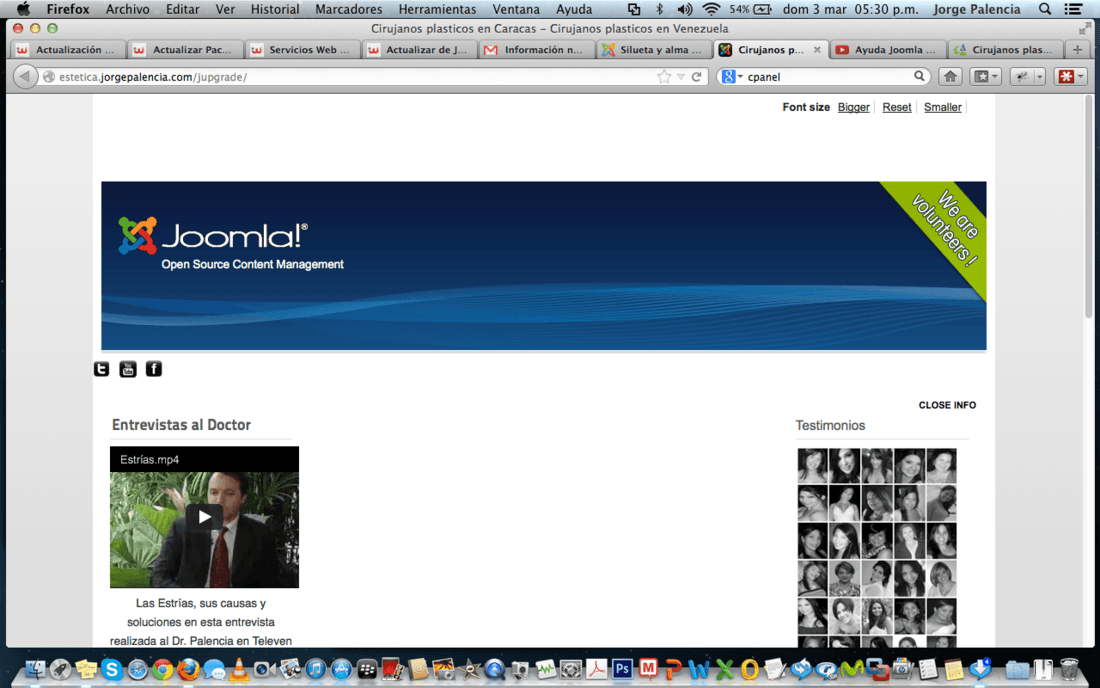Open a new tab with plus button
The width and height of the screenshot is (1100, 688).
tap(1078, 50)
